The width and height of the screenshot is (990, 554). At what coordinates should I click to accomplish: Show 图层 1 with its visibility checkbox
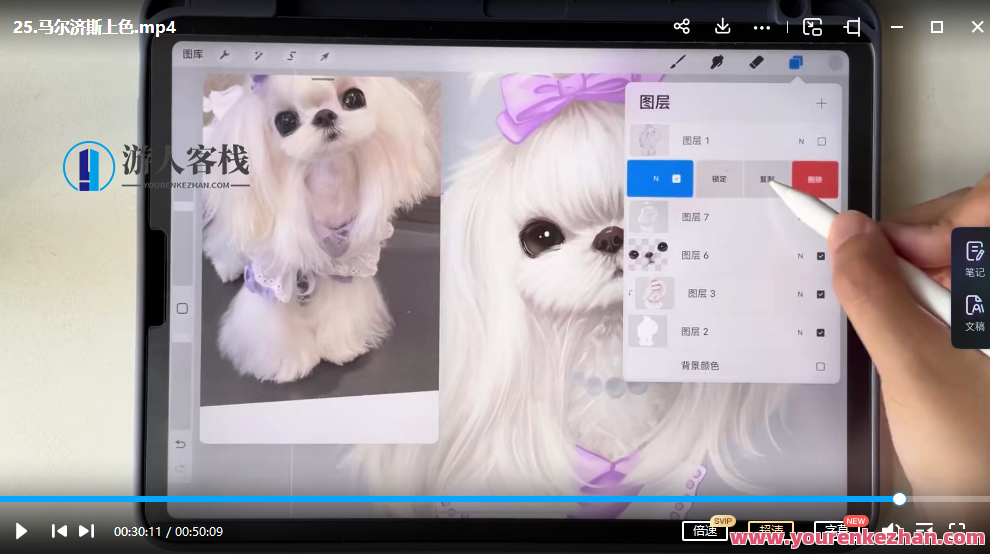[821, 142]
